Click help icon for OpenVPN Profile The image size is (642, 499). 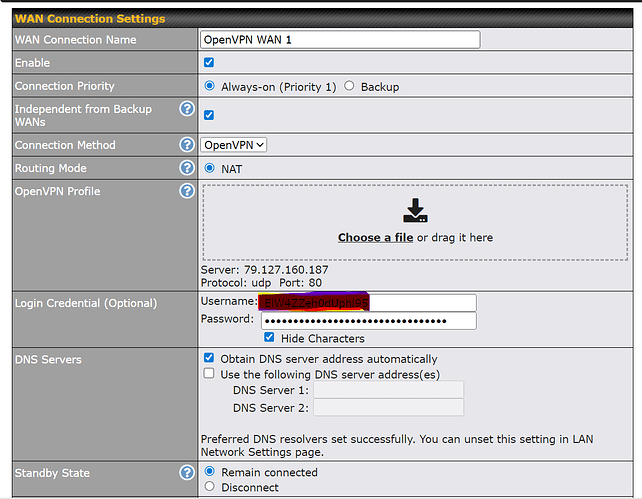click(x=186, y=191)
